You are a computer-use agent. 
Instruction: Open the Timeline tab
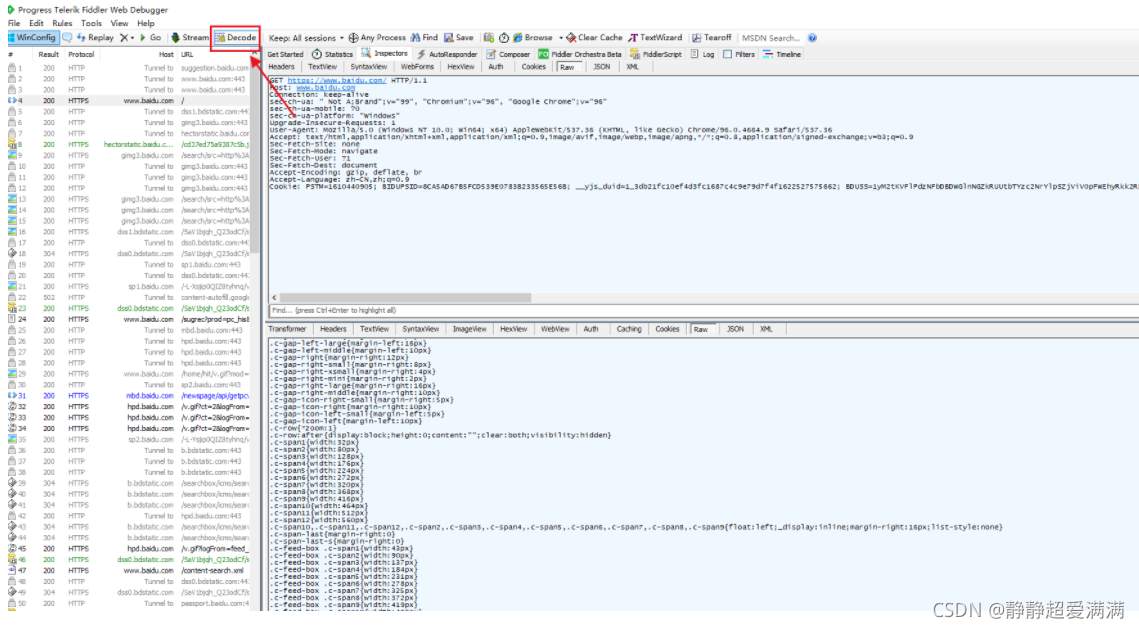782,54
